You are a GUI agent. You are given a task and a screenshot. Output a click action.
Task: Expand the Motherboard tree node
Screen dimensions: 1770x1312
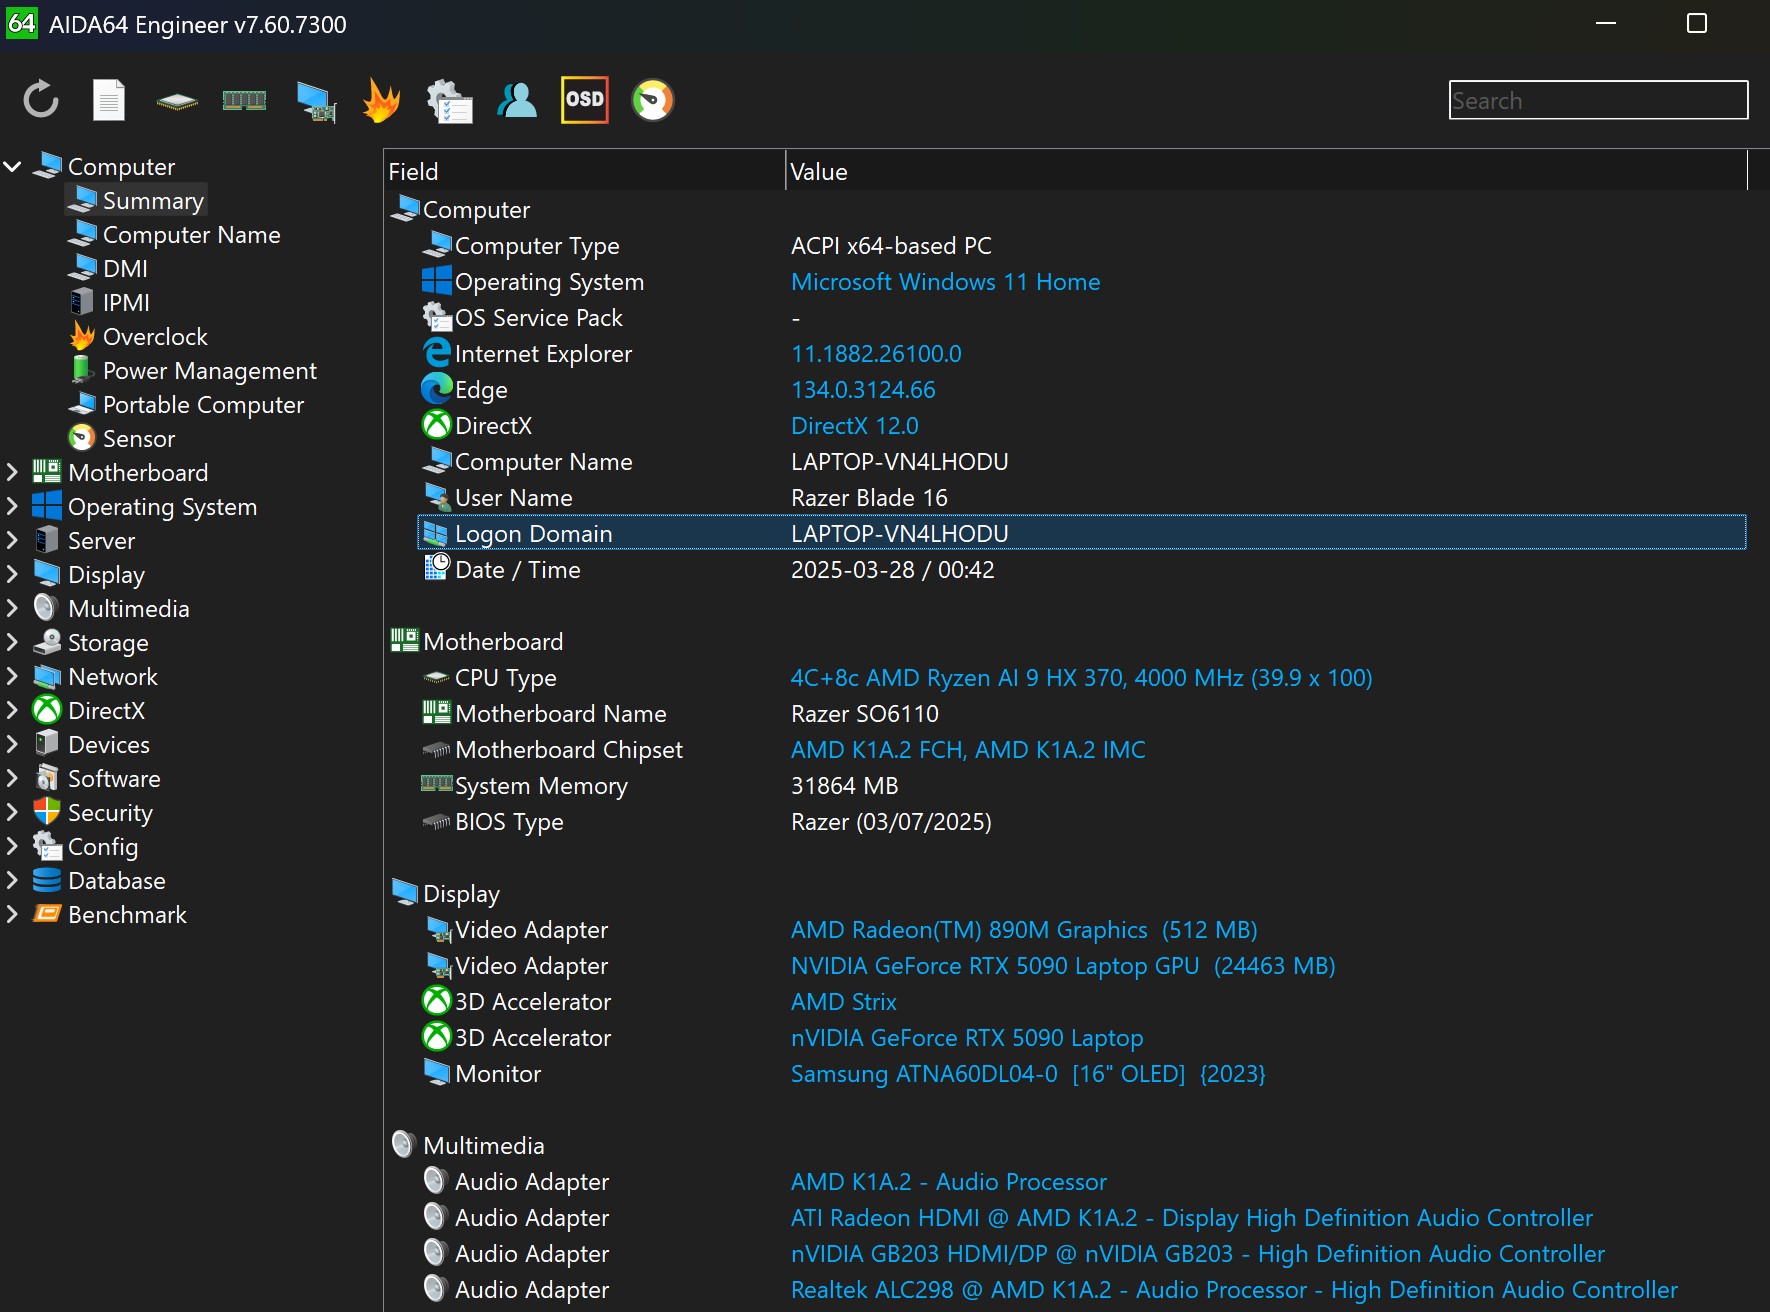[13, 473]
